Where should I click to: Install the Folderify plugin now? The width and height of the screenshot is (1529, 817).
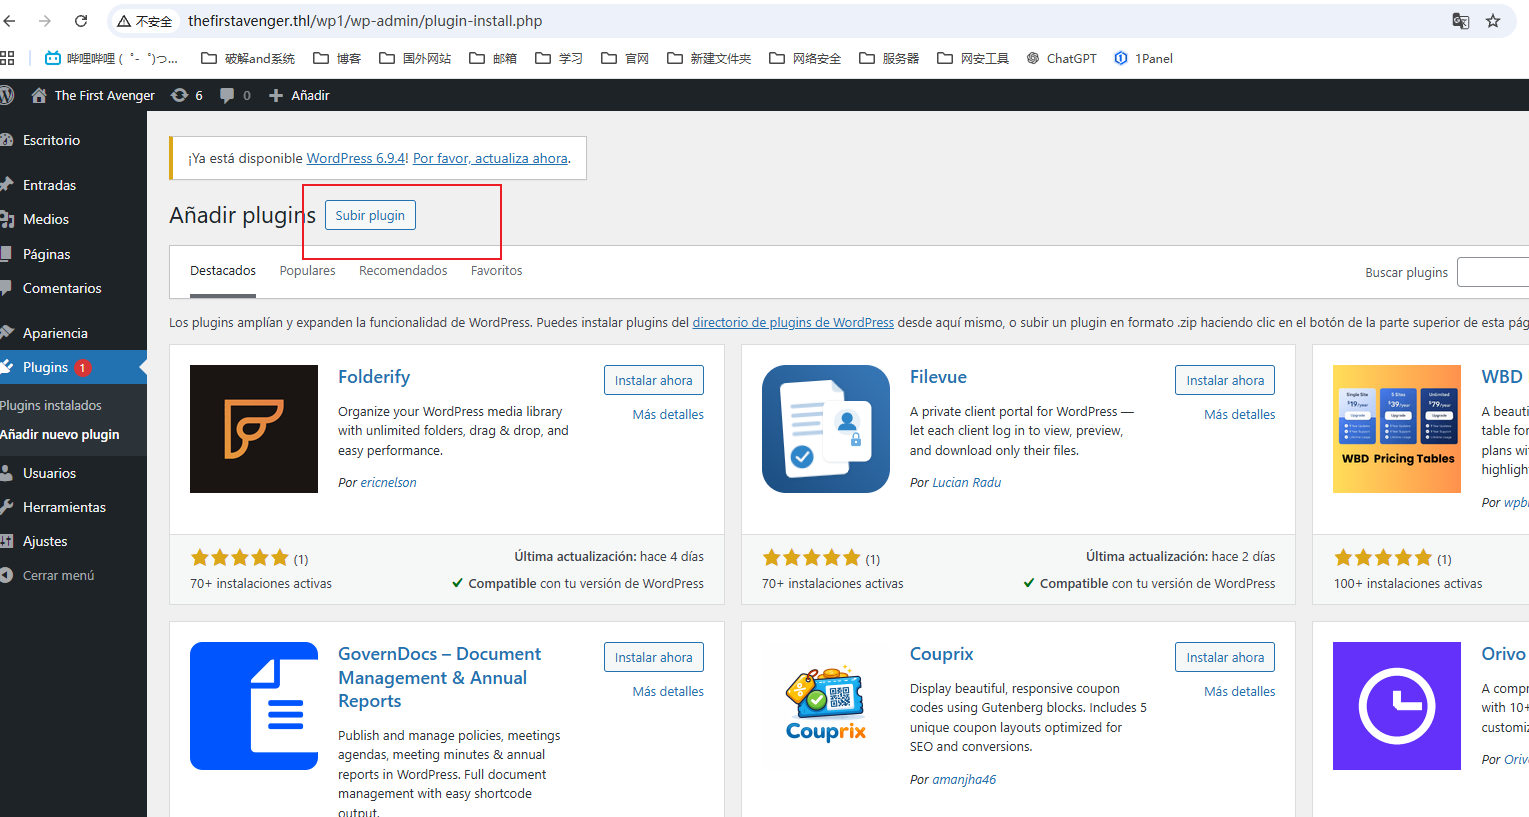click(x=654, y=380)
